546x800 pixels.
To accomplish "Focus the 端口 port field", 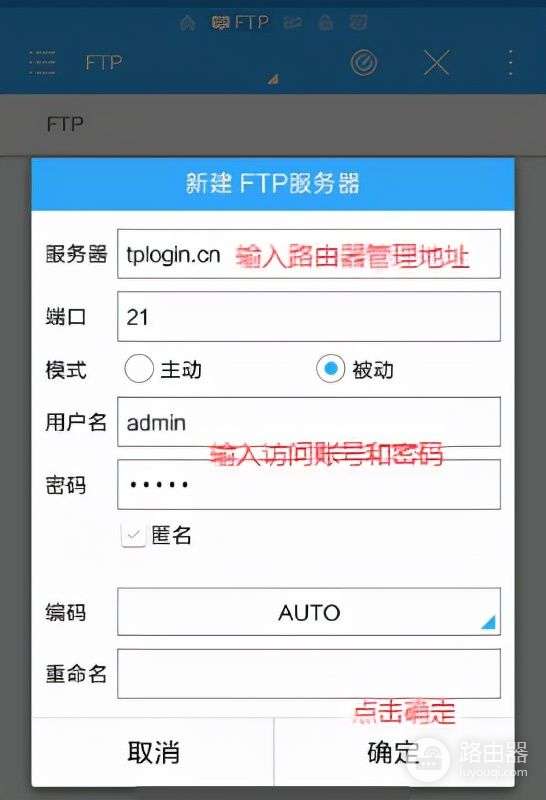I will (309, 316).
